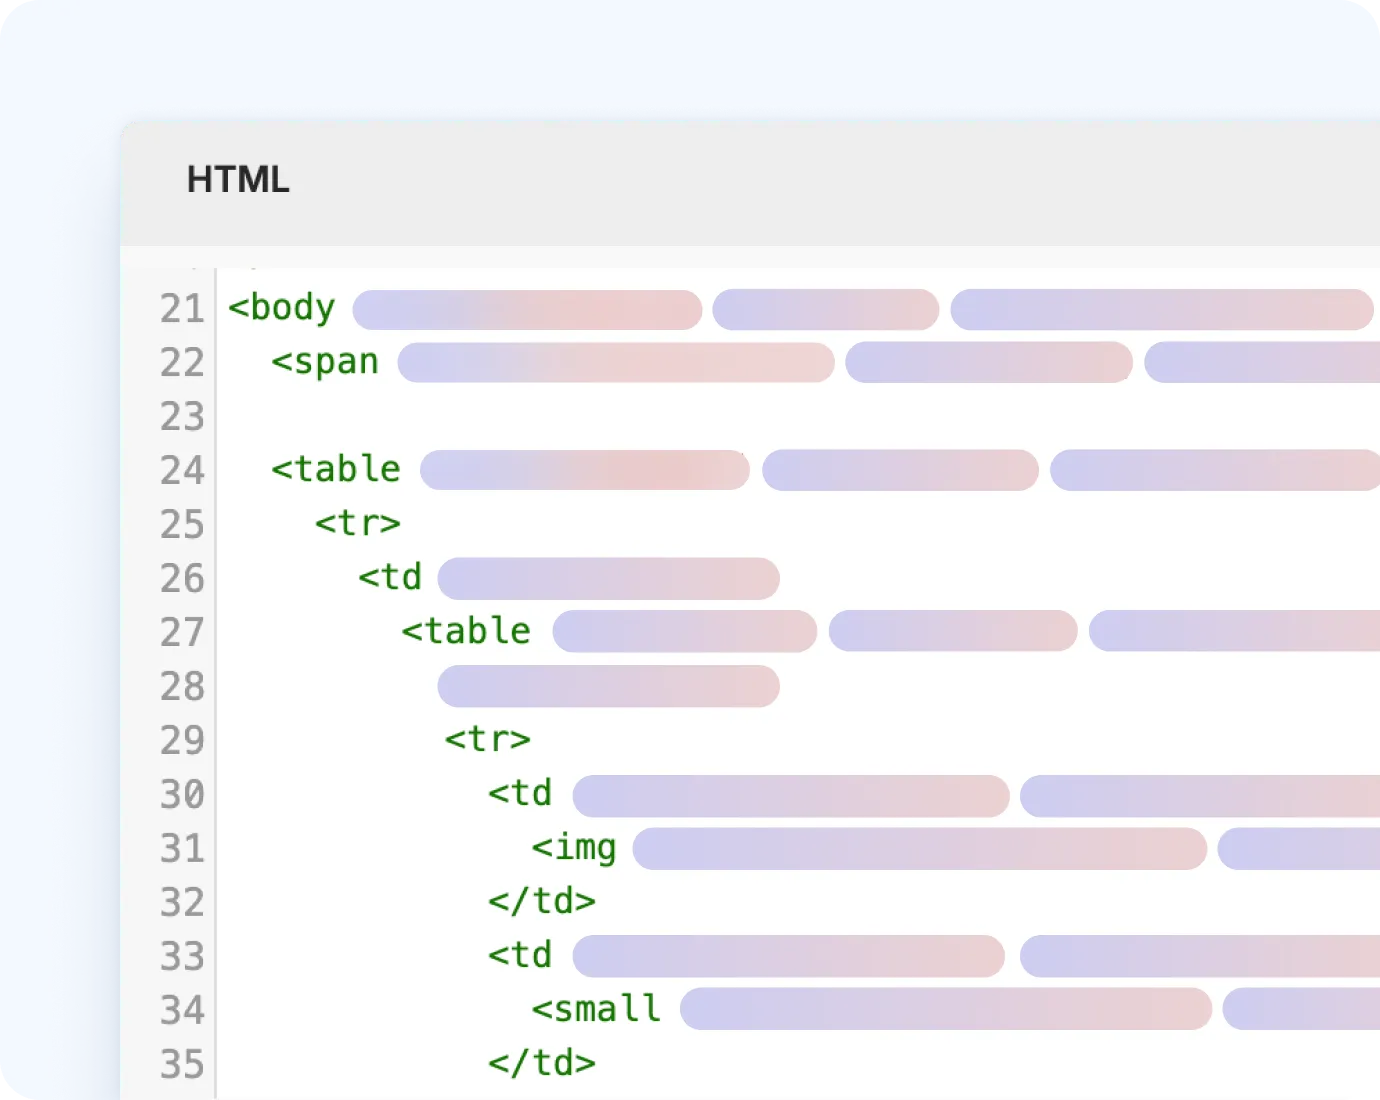The width and height of the screenshot is (1380, 1100).
Task: Select the small tag on line 34
Action: 594,1009
